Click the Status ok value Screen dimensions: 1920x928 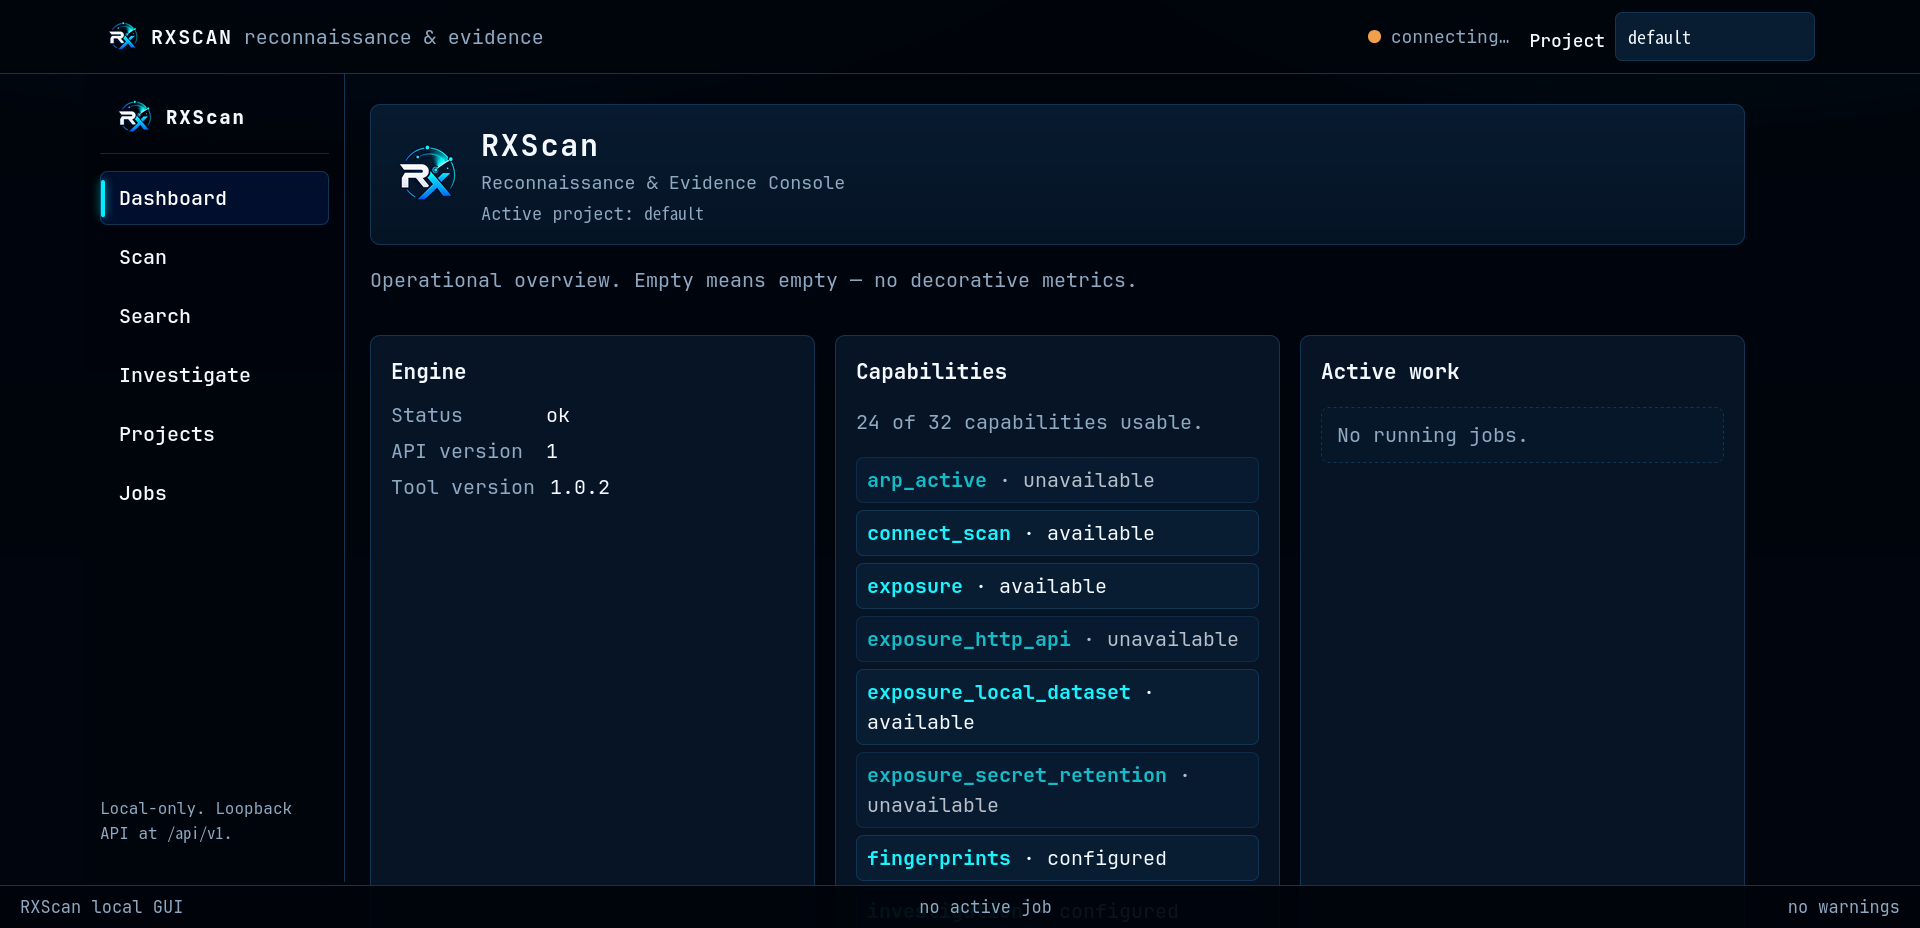point(558,415)
